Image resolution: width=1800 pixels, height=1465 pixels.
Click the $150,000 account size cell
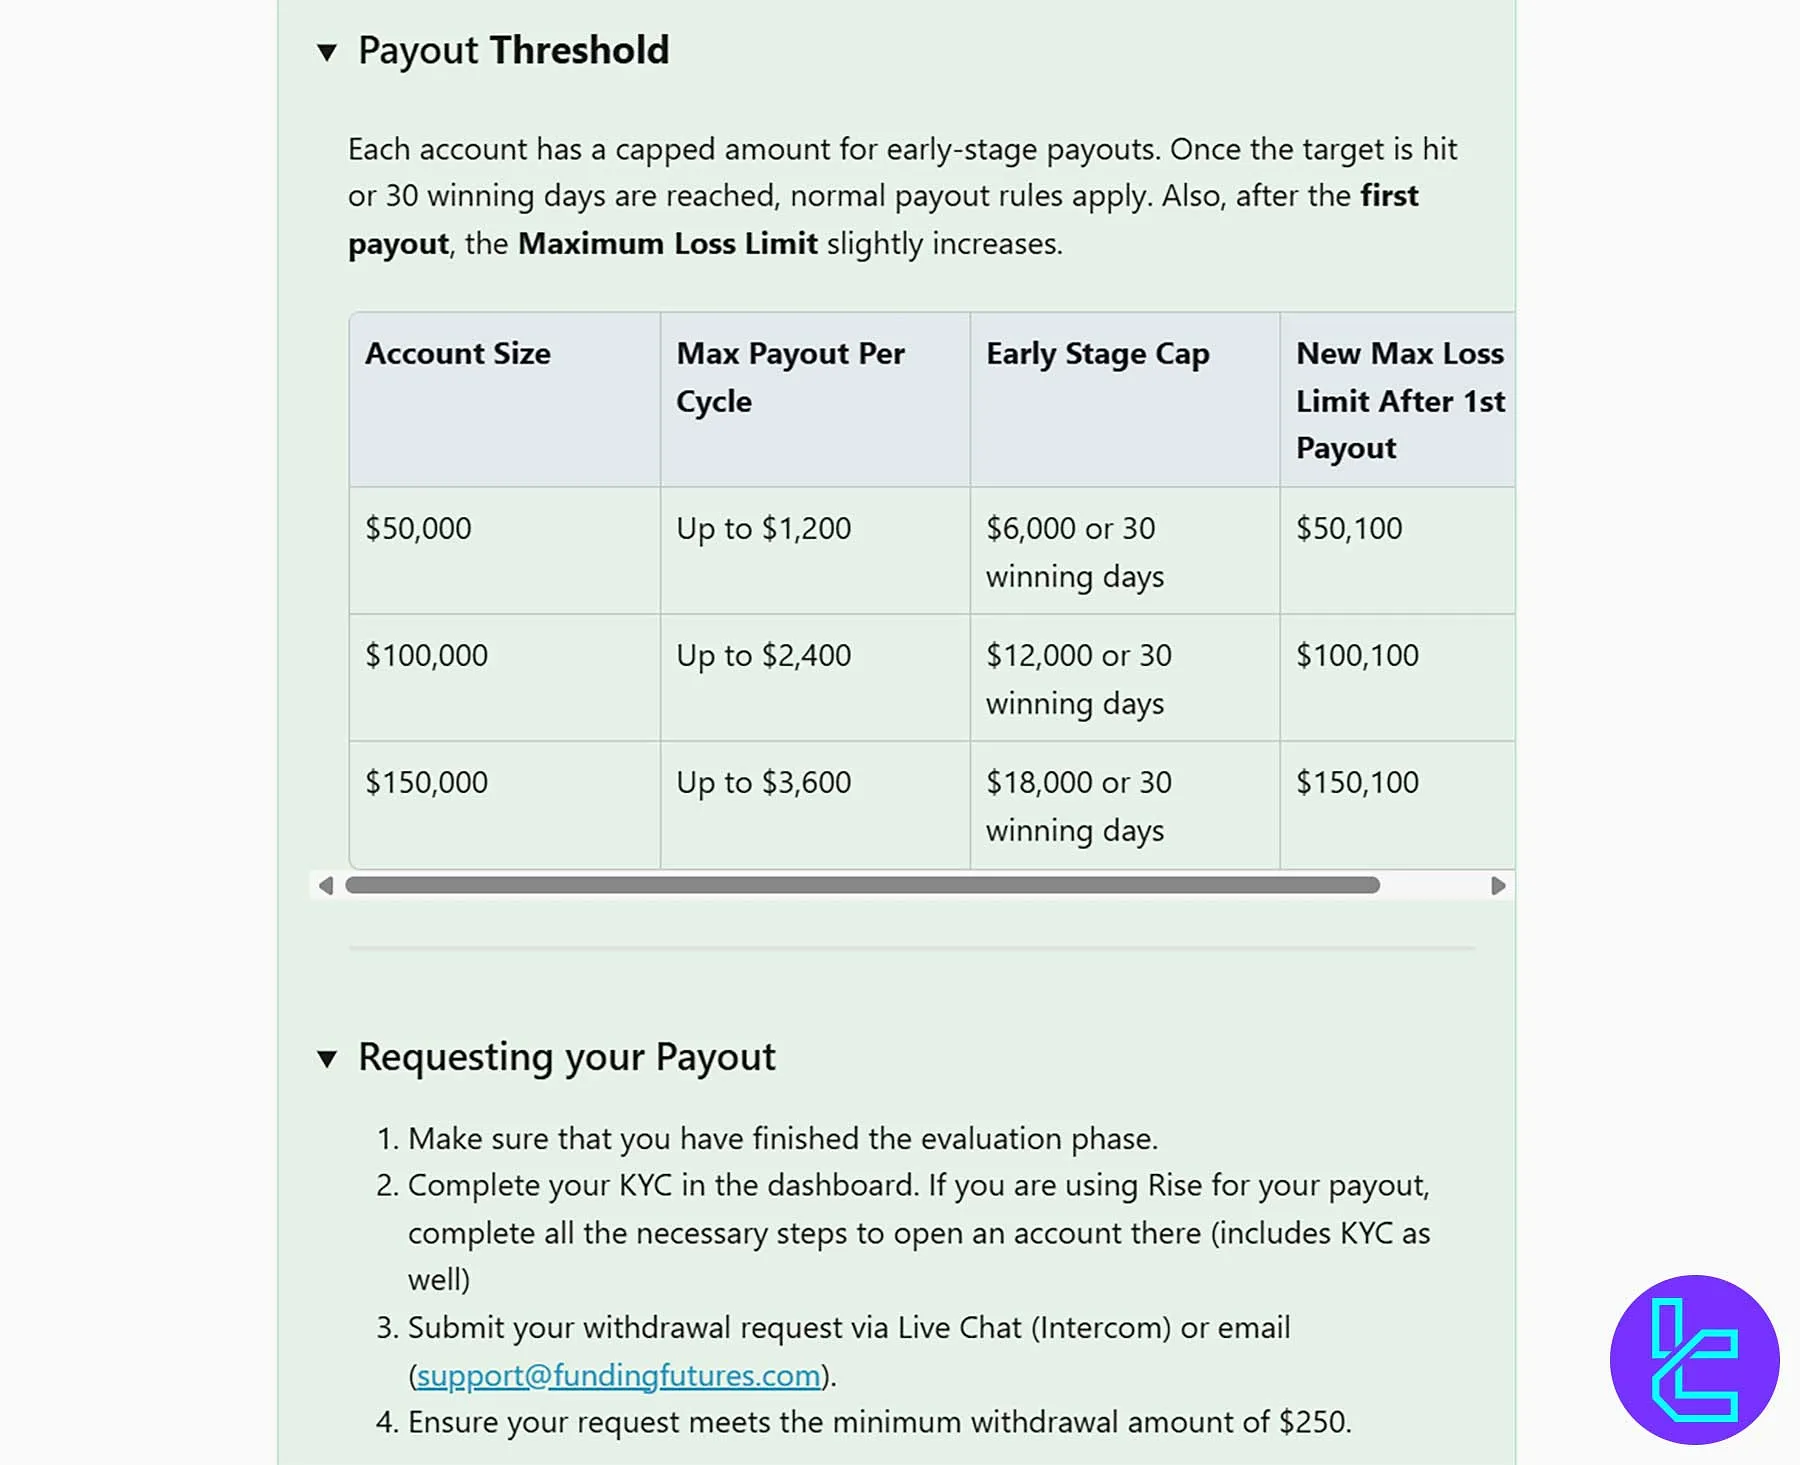pos(426,783)
